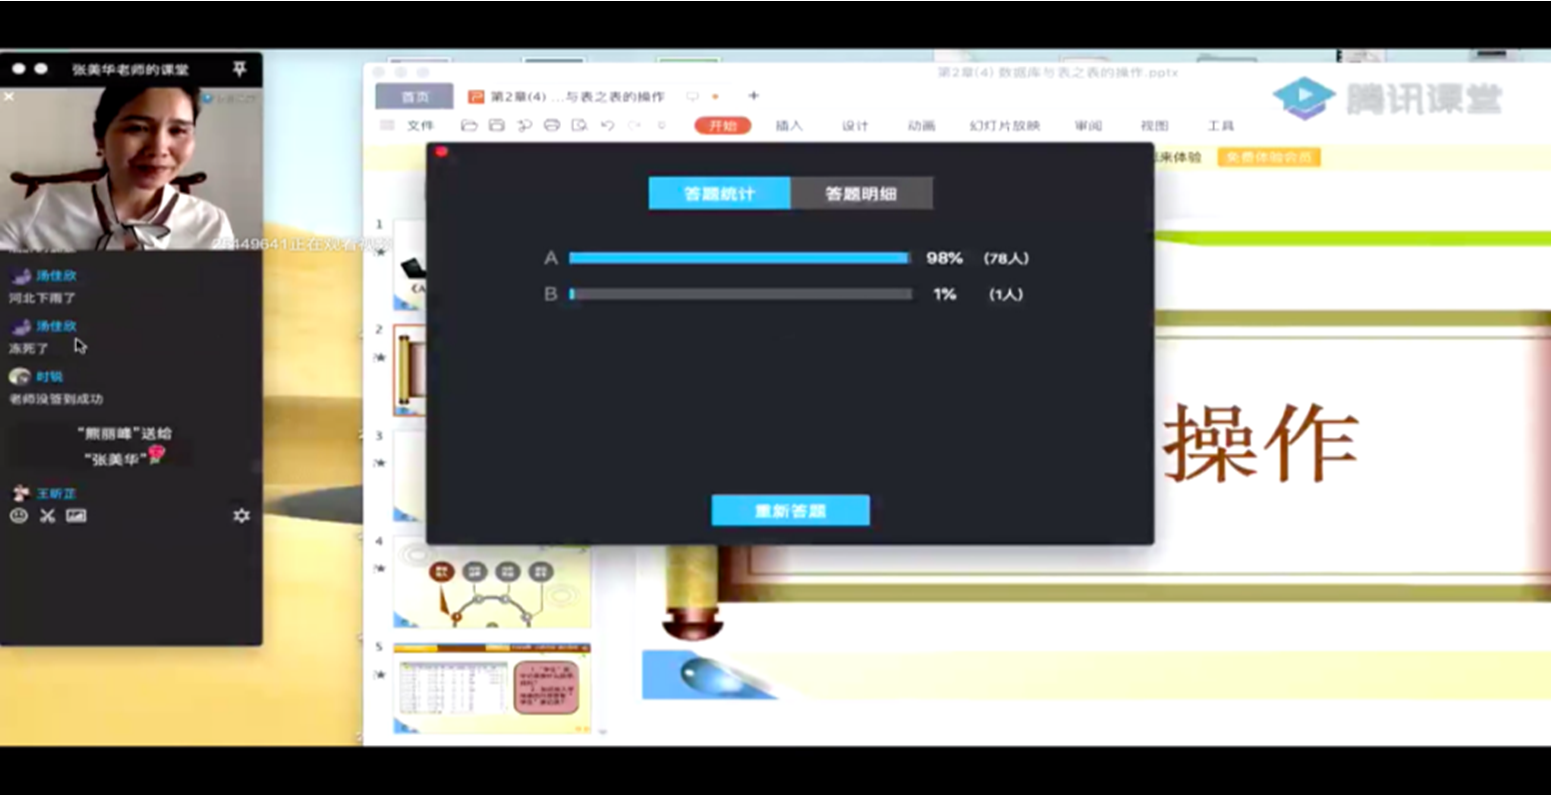Open the 文件 menu
The image size is (1551, 795).
click(420, 126)
